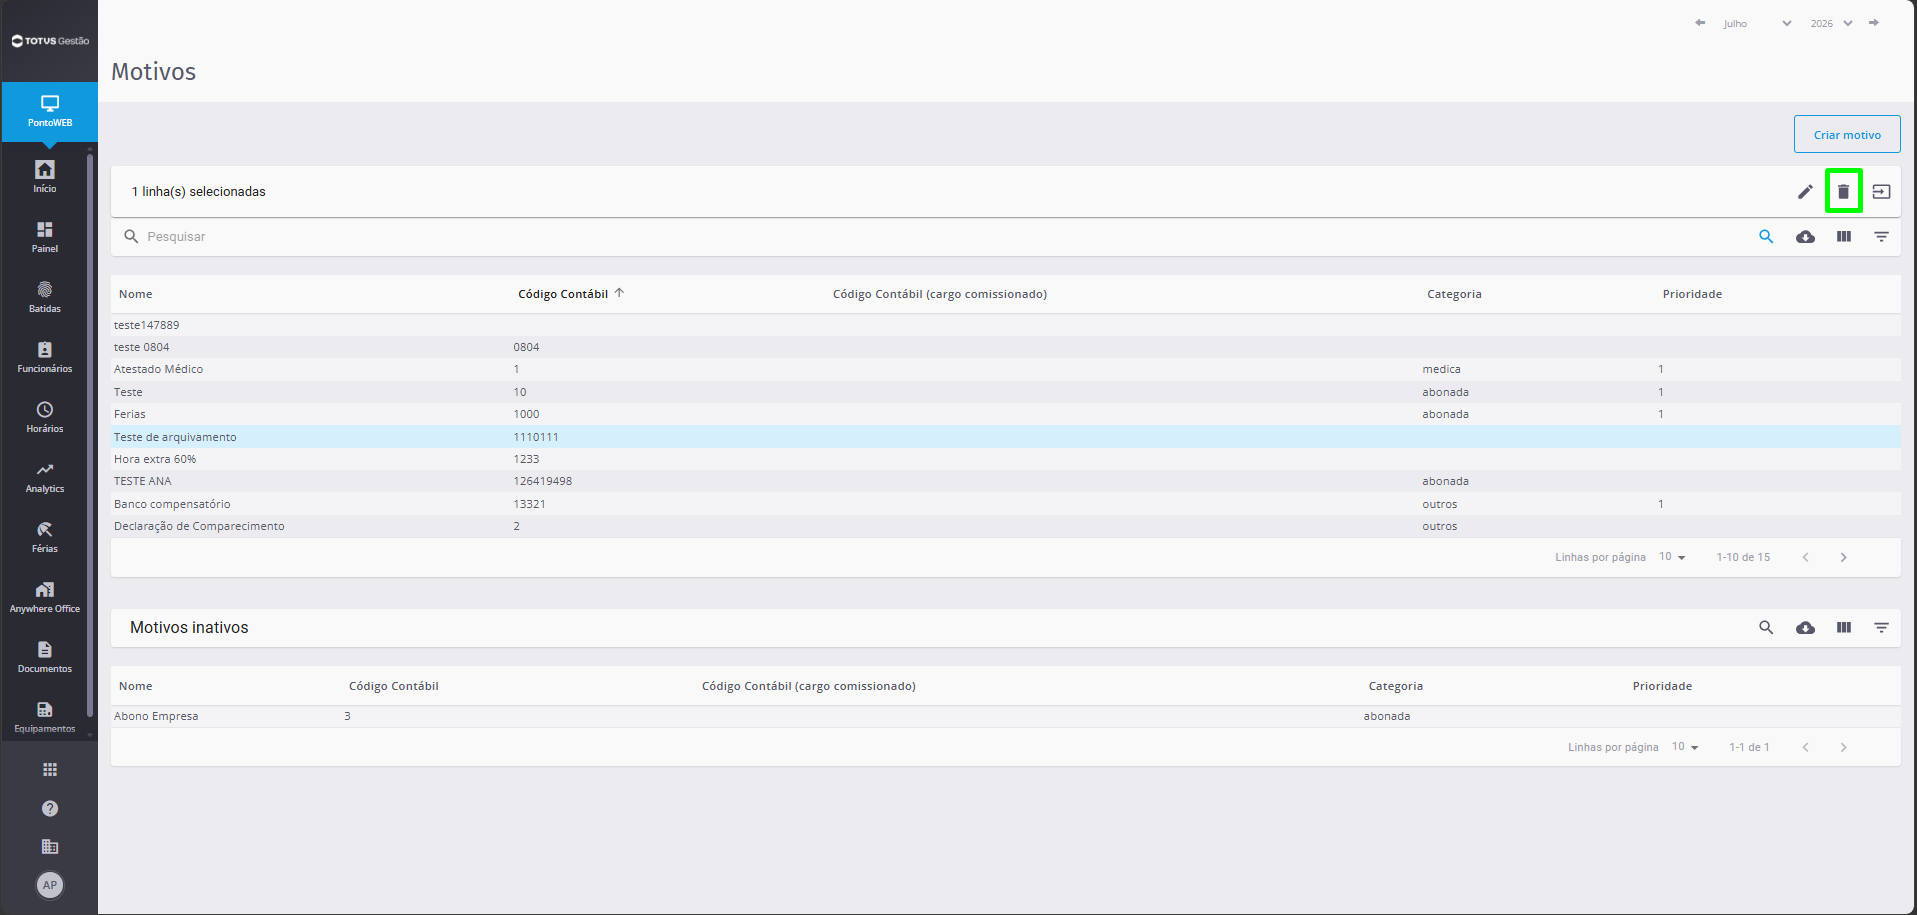Select Atestado Médico row
1917x915 pixels.
point(1006,369)
